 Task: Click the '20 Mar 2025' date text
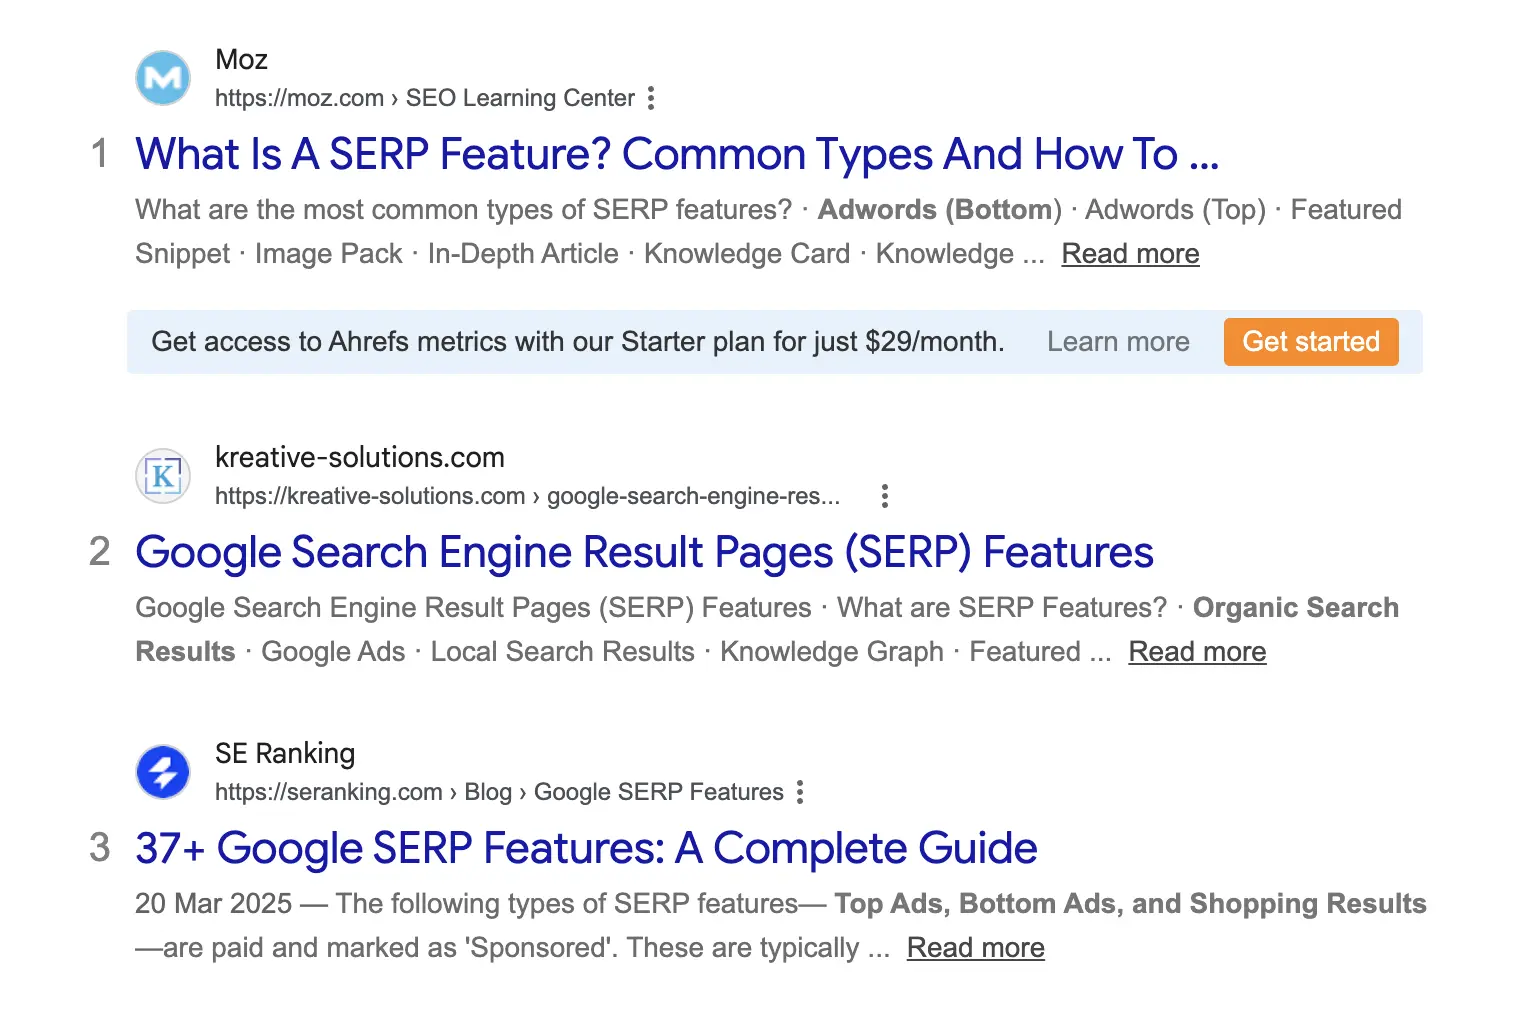(x=213, y=904)
